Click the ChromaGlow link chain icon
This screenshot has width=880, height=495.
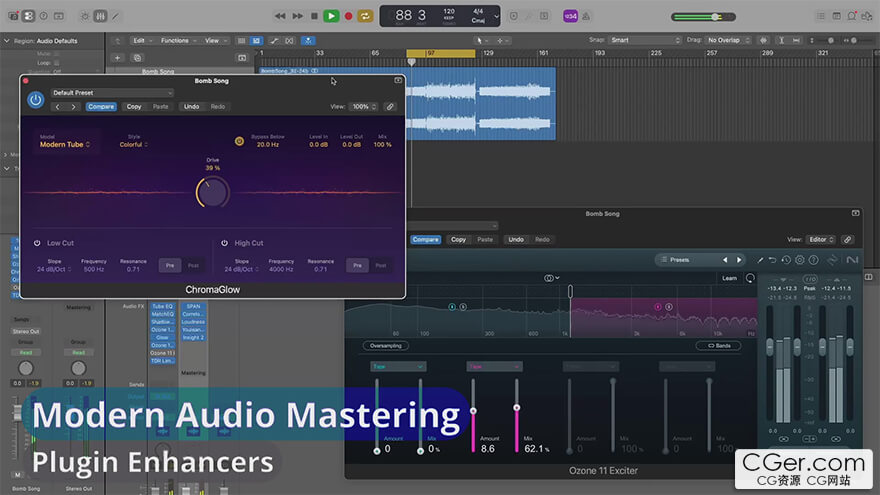[390, 107]
